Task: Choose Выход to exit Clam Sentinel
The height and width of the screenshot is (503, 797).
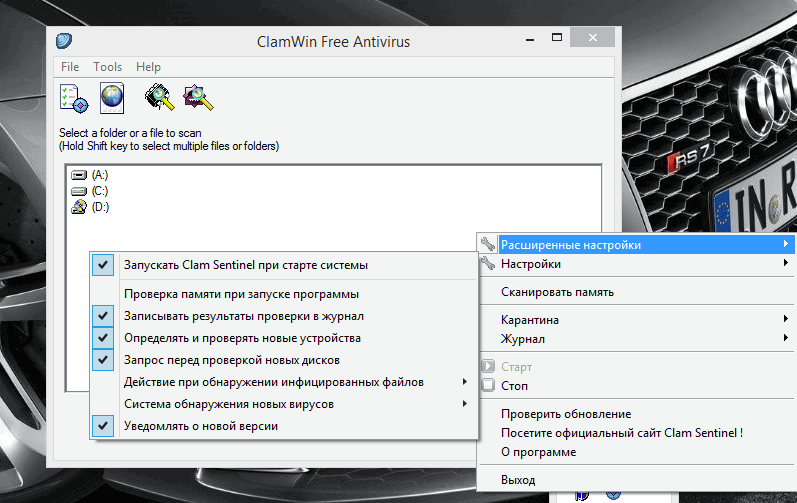Action: pos(637,480)
